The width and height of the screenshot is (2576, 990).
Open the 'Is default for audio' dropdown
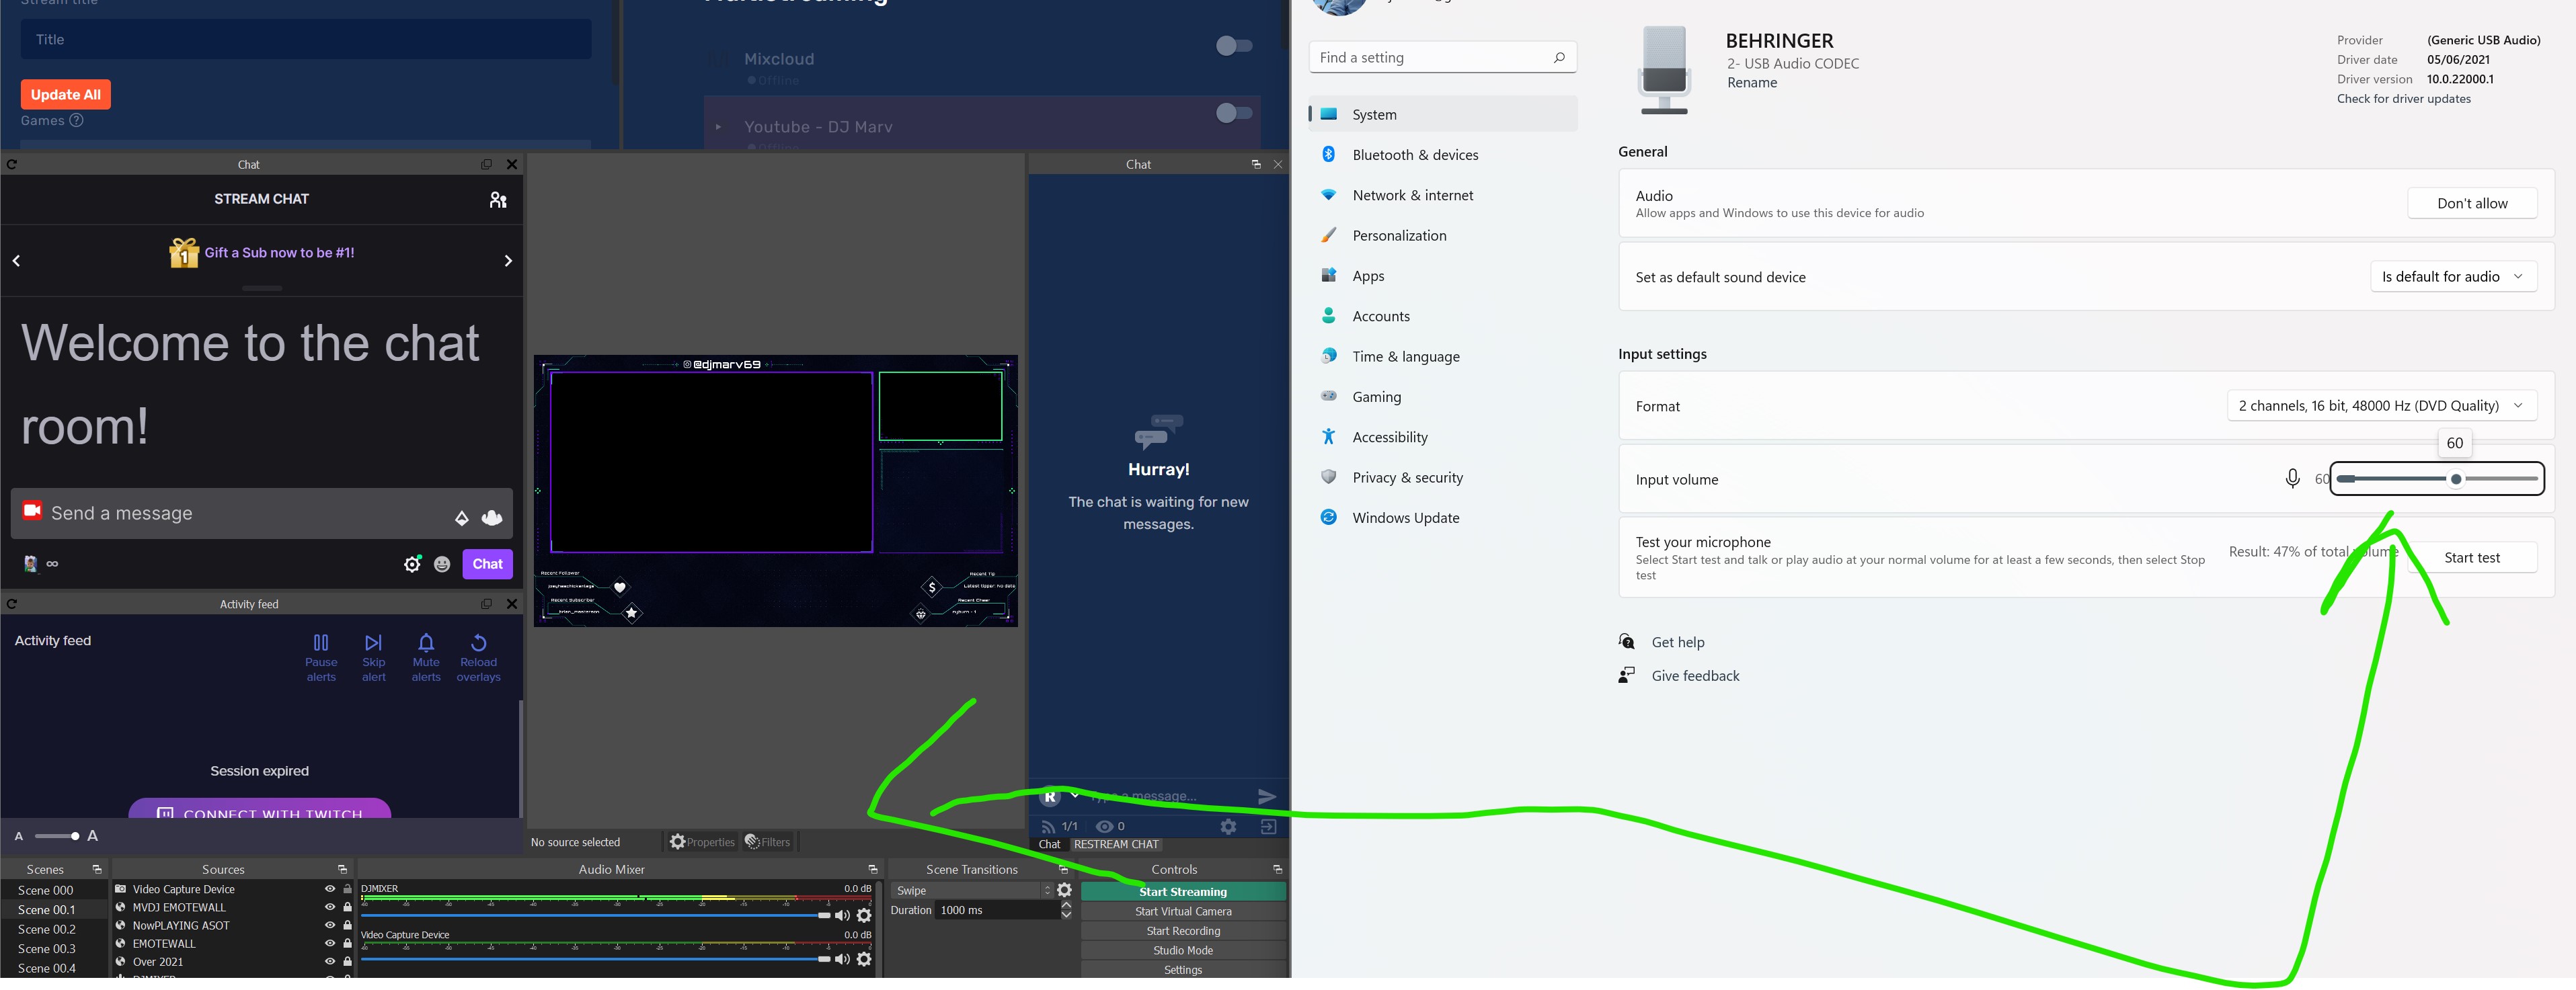2453,277
